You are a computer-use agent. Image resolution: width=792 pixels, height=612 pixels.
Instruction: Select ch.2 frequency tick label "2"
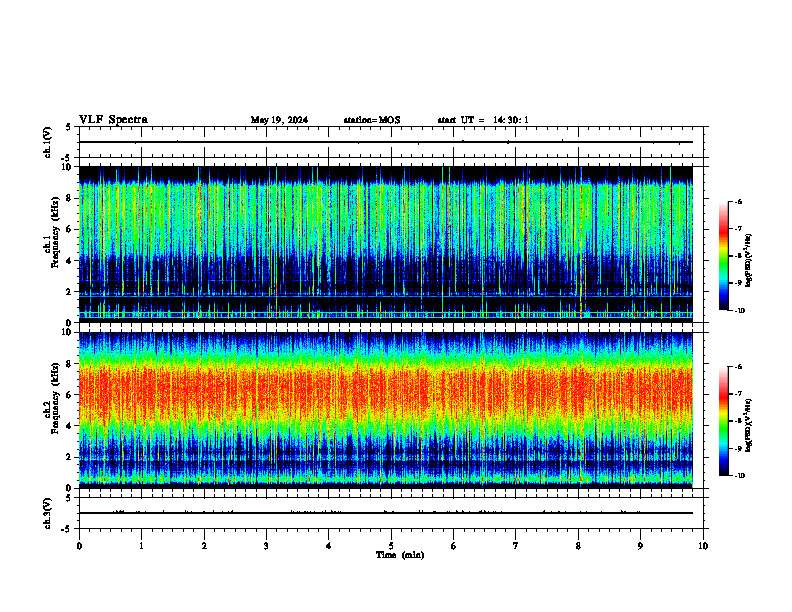point(69,457)
